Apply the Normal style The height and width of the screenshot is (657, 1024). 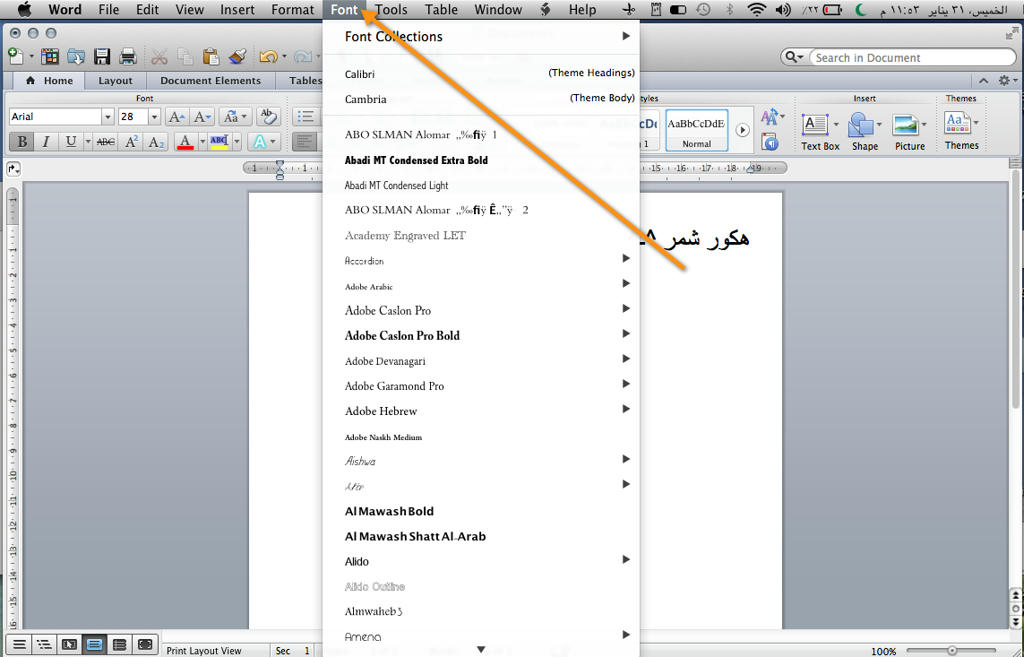696,131
